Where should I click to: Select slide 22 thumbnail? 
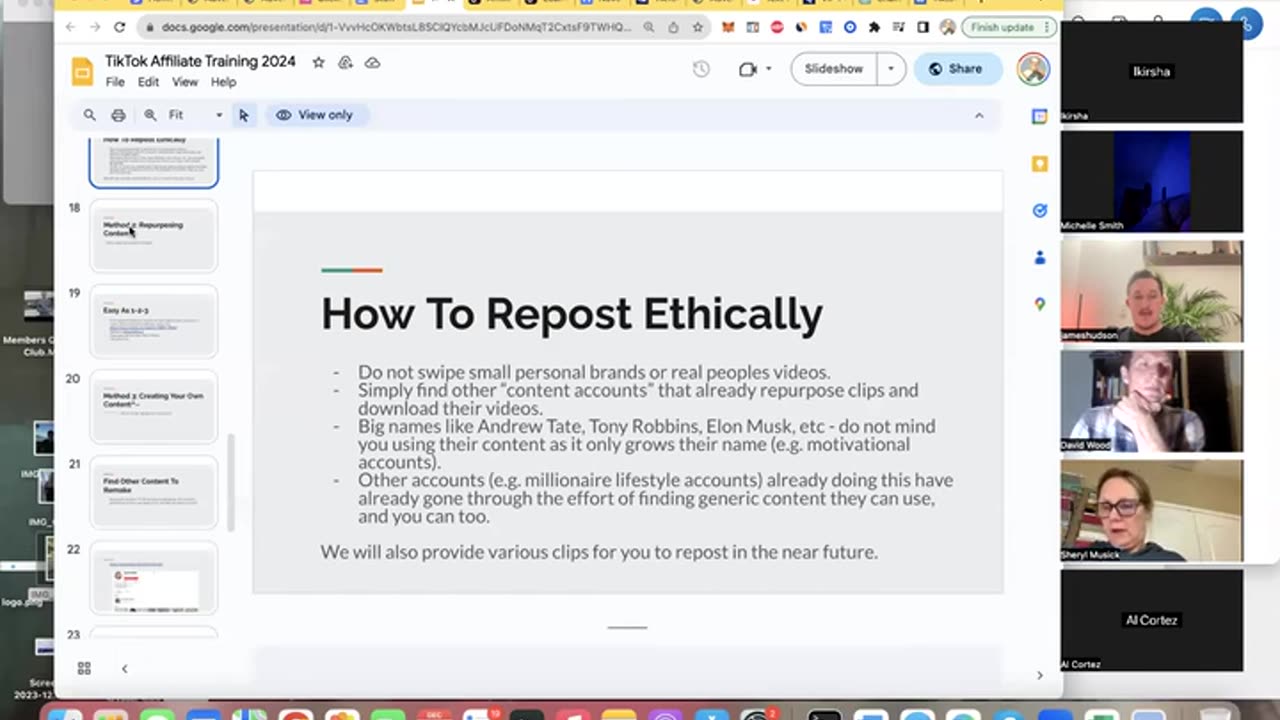(154, 578)
